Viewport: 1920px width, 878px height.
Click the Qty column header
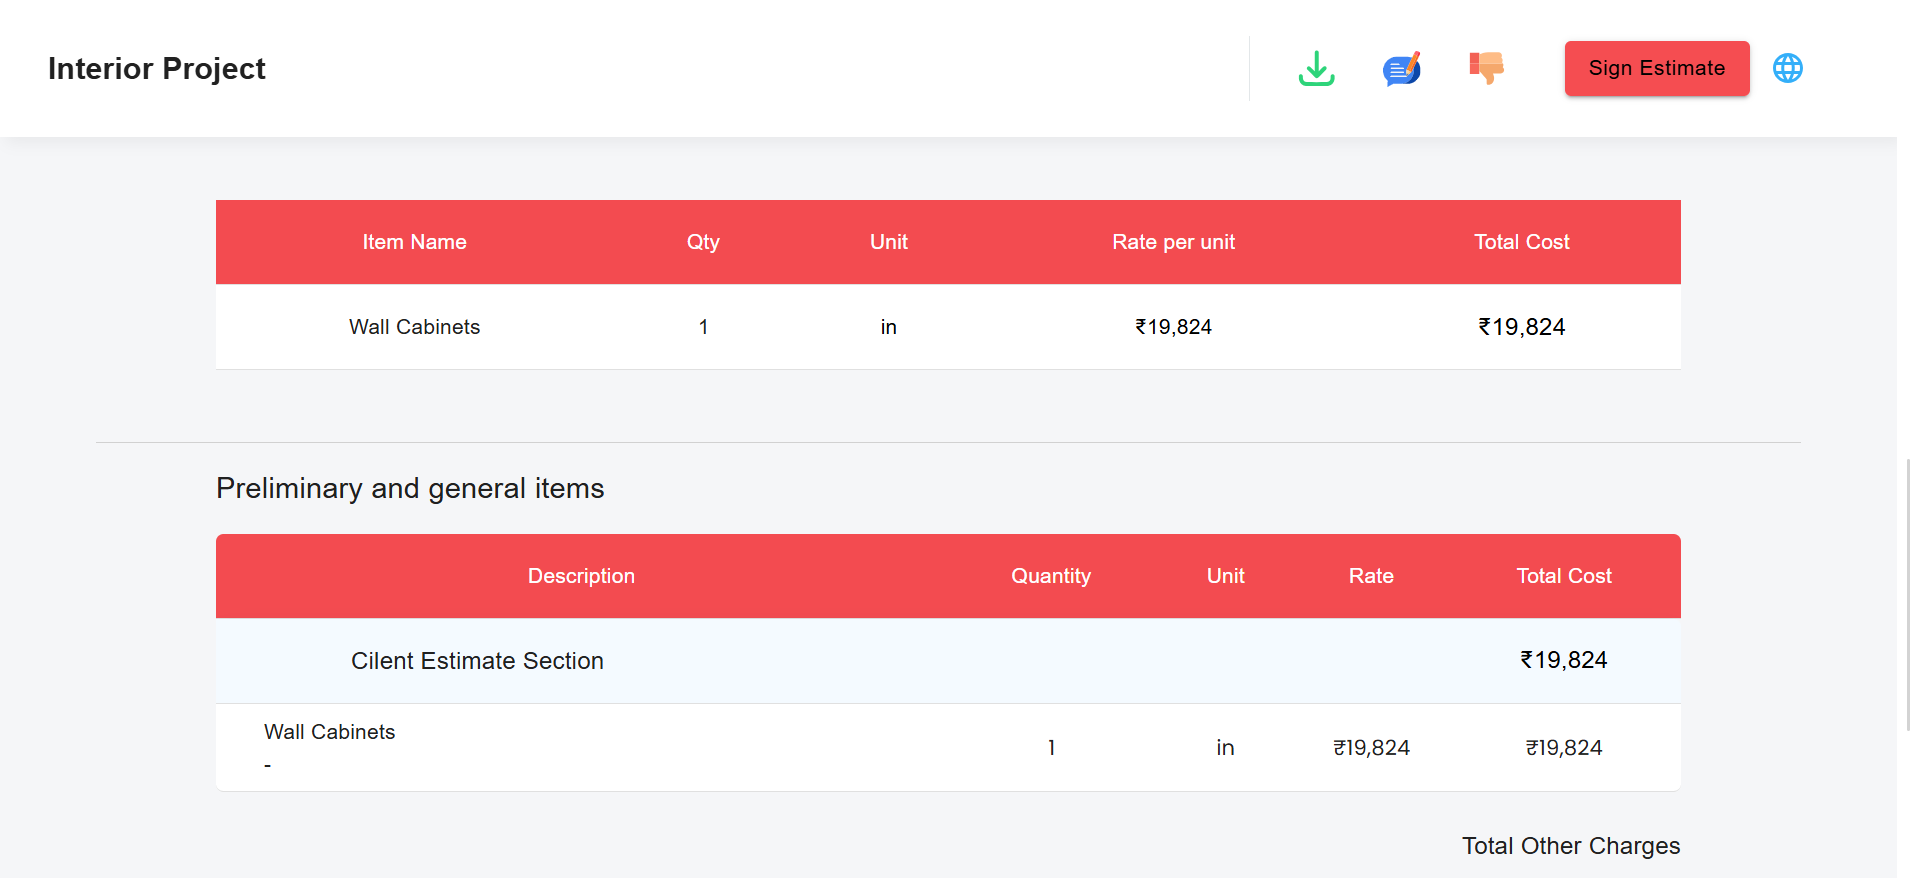703,242
